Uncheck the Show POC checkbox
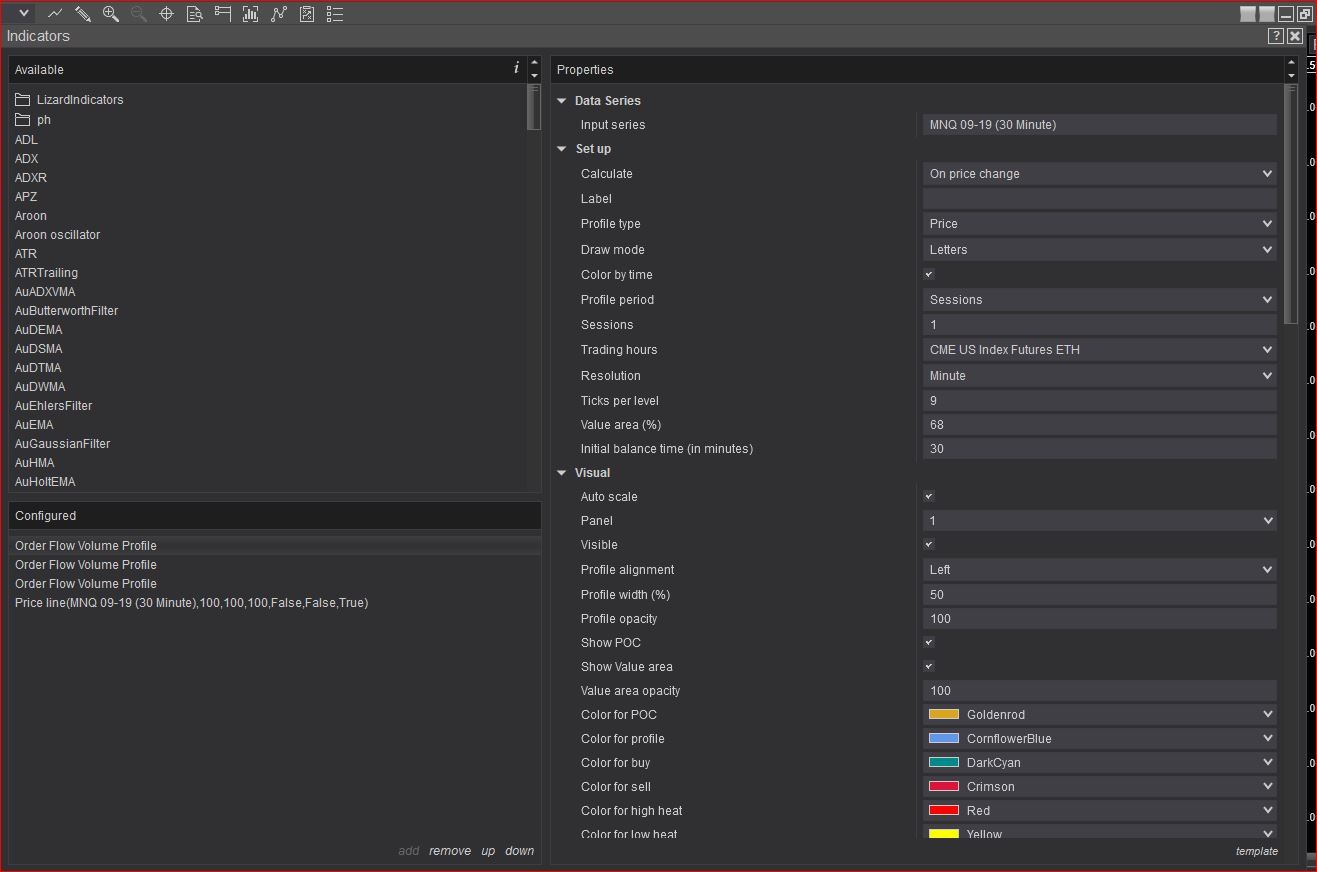The image size is (1317, 872). pos(929,642)
